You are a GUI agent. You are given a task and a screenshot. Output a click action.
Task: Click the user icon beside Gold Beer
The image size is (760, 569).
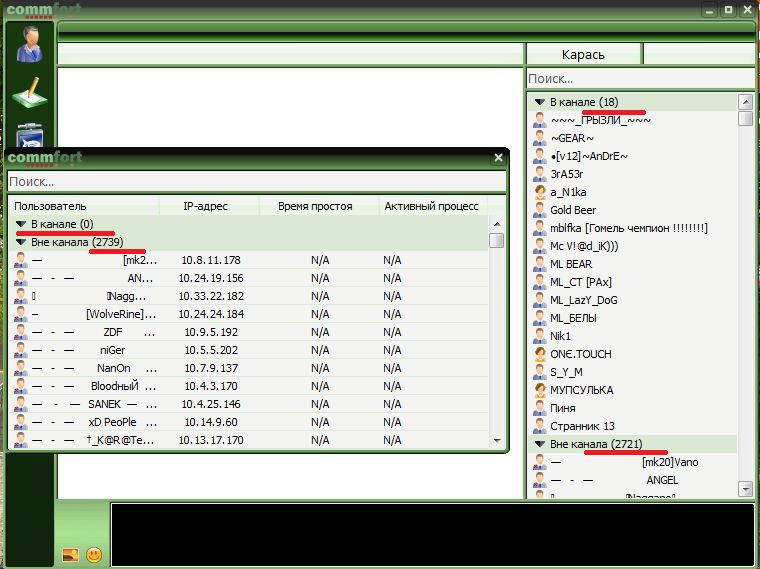click(539, 210)
